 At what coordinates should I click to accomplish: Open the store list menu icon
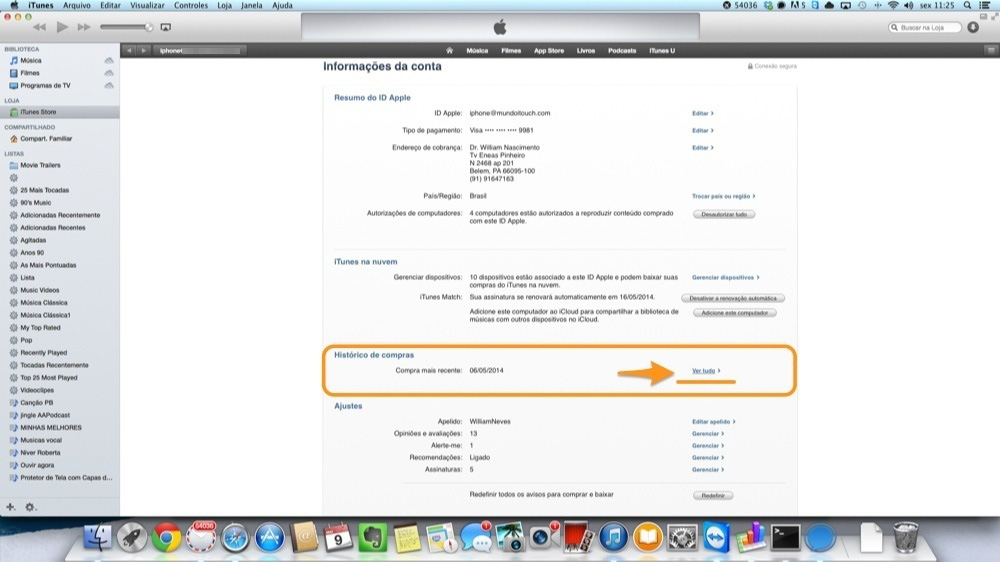coord(990,50)
